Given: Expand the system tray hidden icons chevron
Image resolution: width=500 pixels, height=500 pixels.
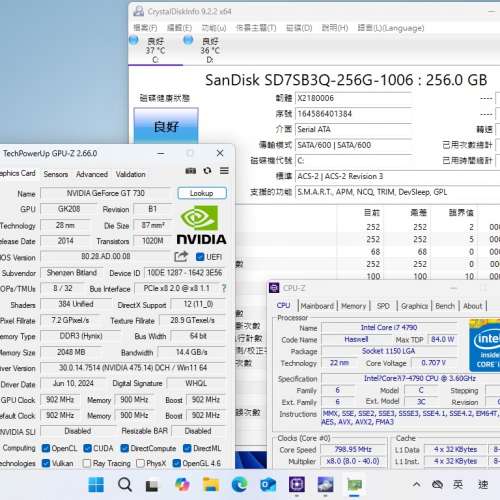Looking at the screenshot, I should [416, 484].
